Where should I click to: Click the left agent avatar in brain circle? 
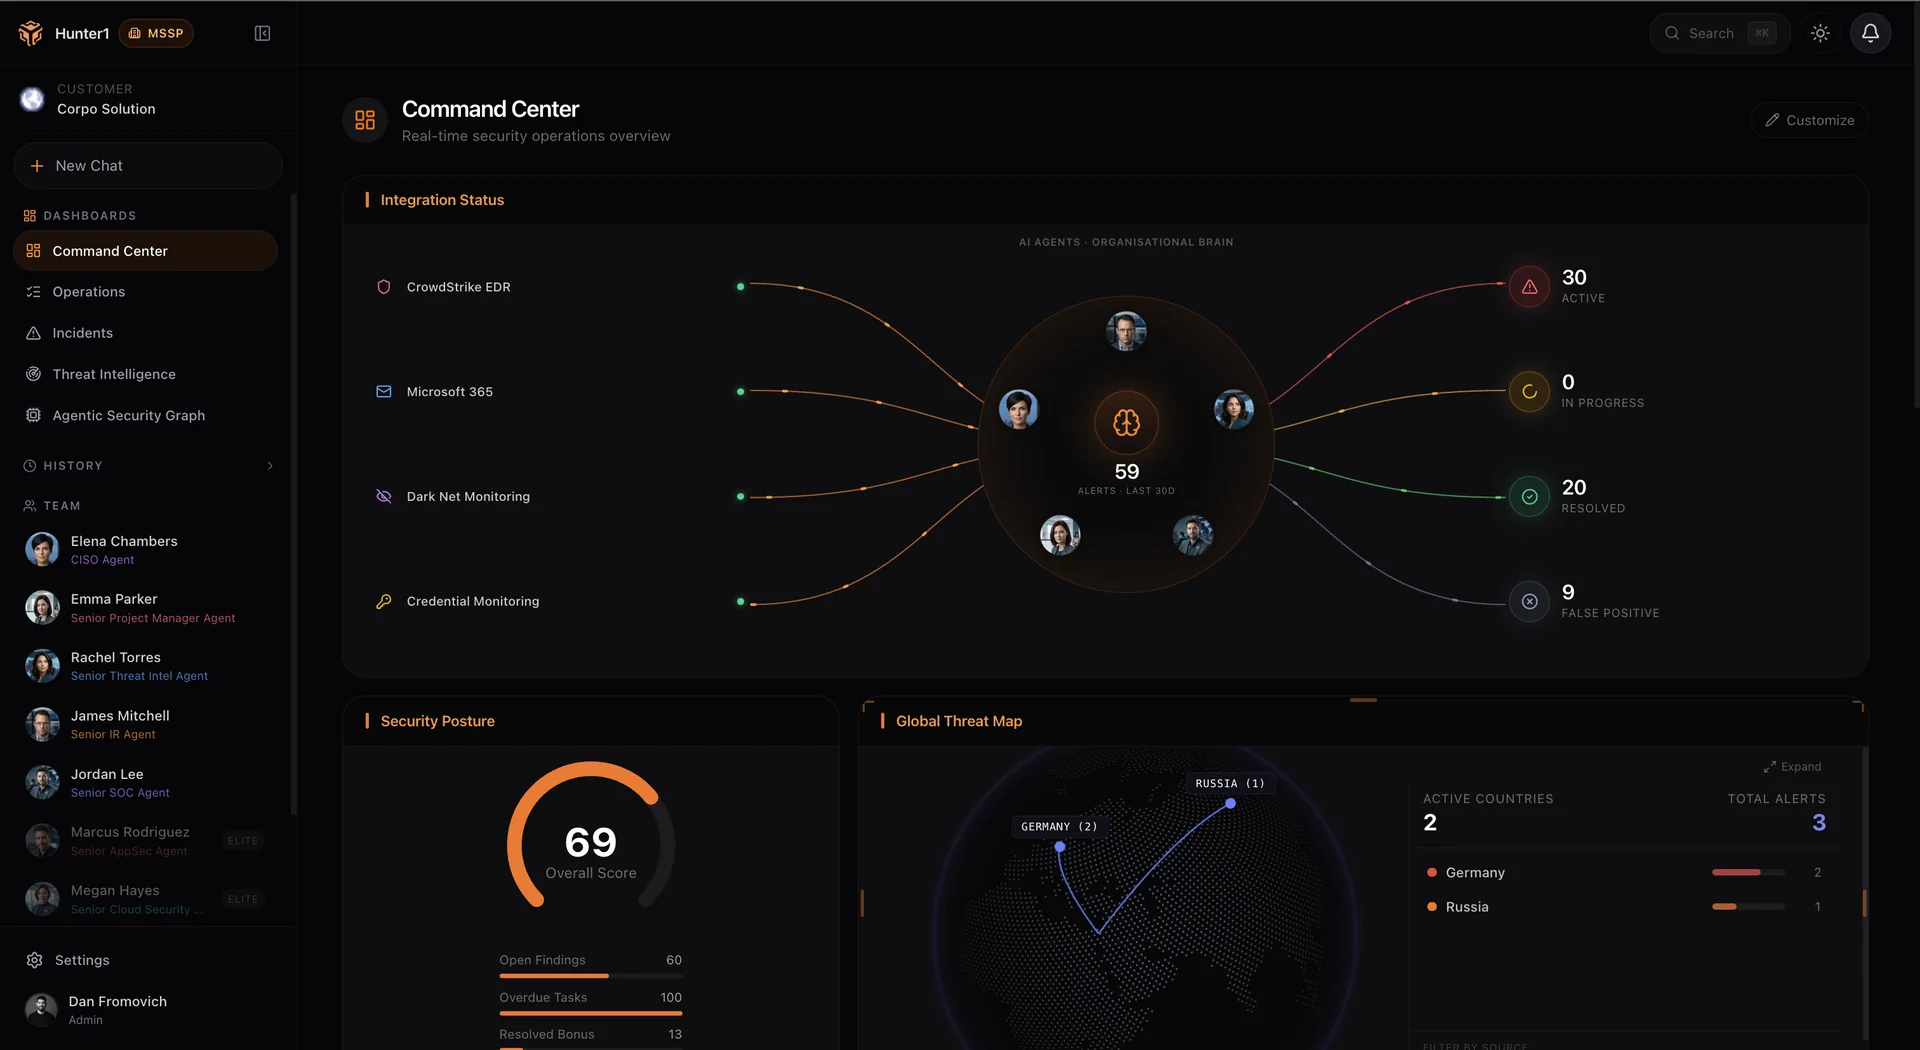(1018, 409)
